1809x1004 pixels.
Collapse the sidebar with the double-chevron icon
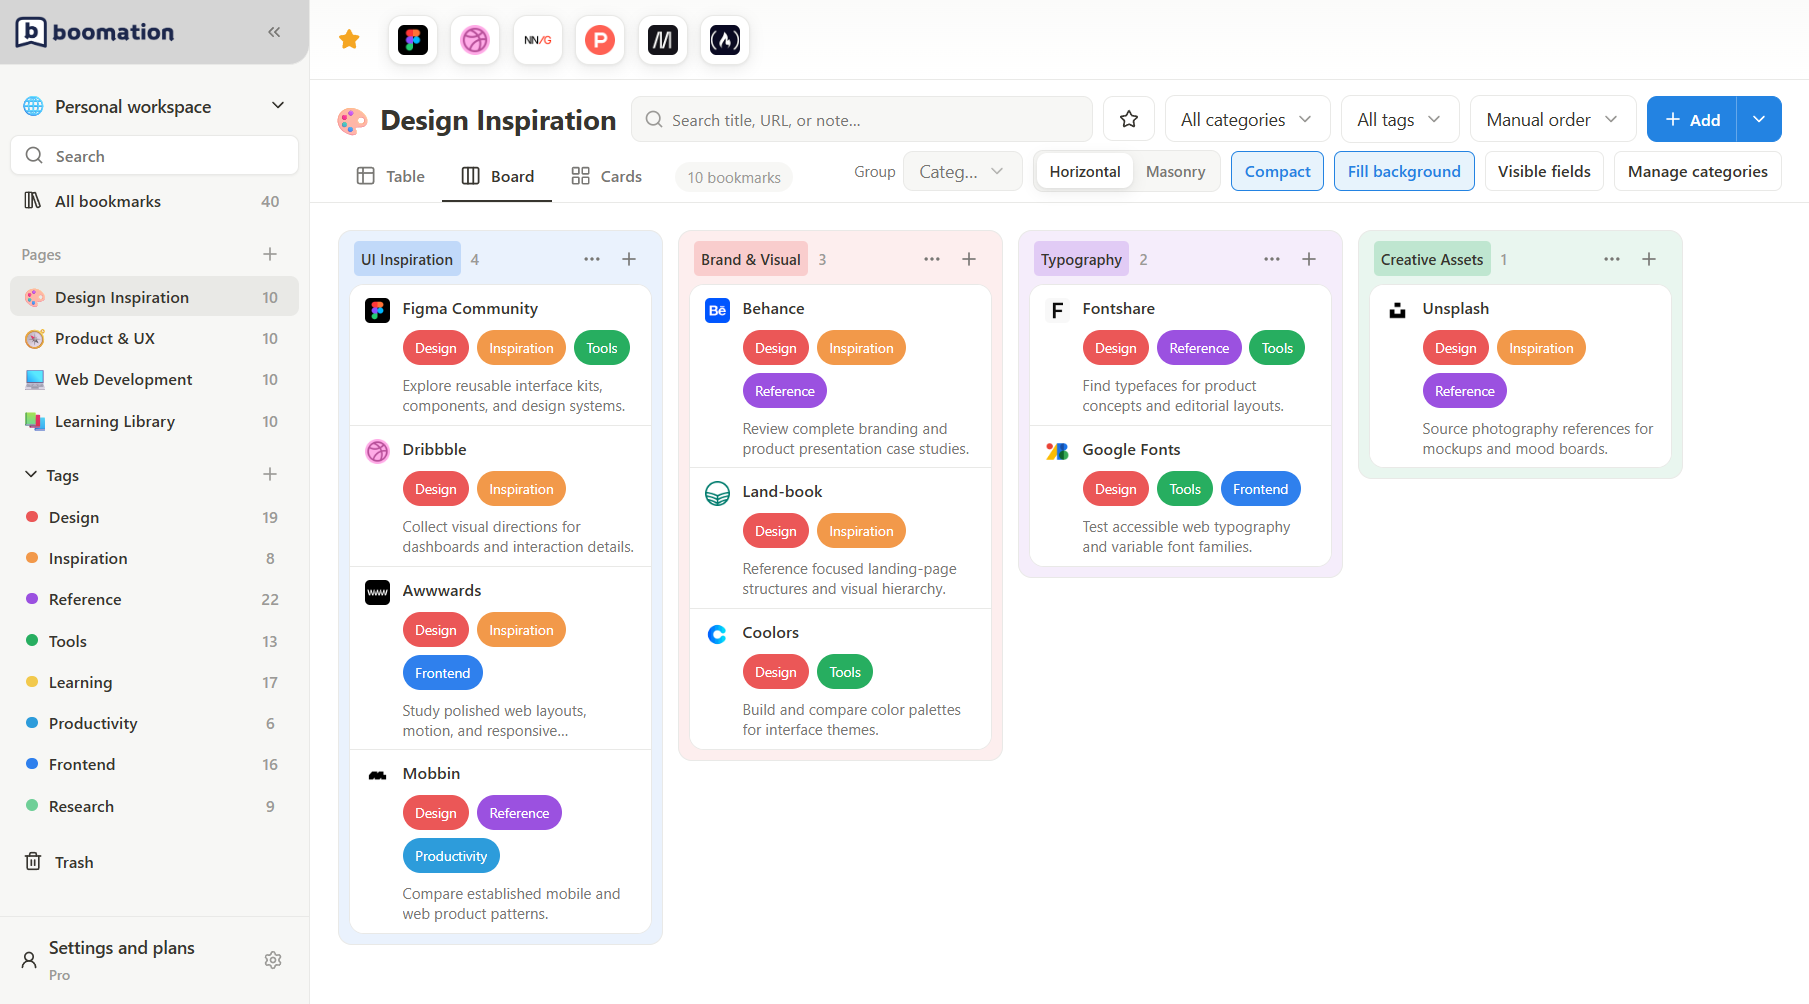pyautogui.click(x=274, y=32)
